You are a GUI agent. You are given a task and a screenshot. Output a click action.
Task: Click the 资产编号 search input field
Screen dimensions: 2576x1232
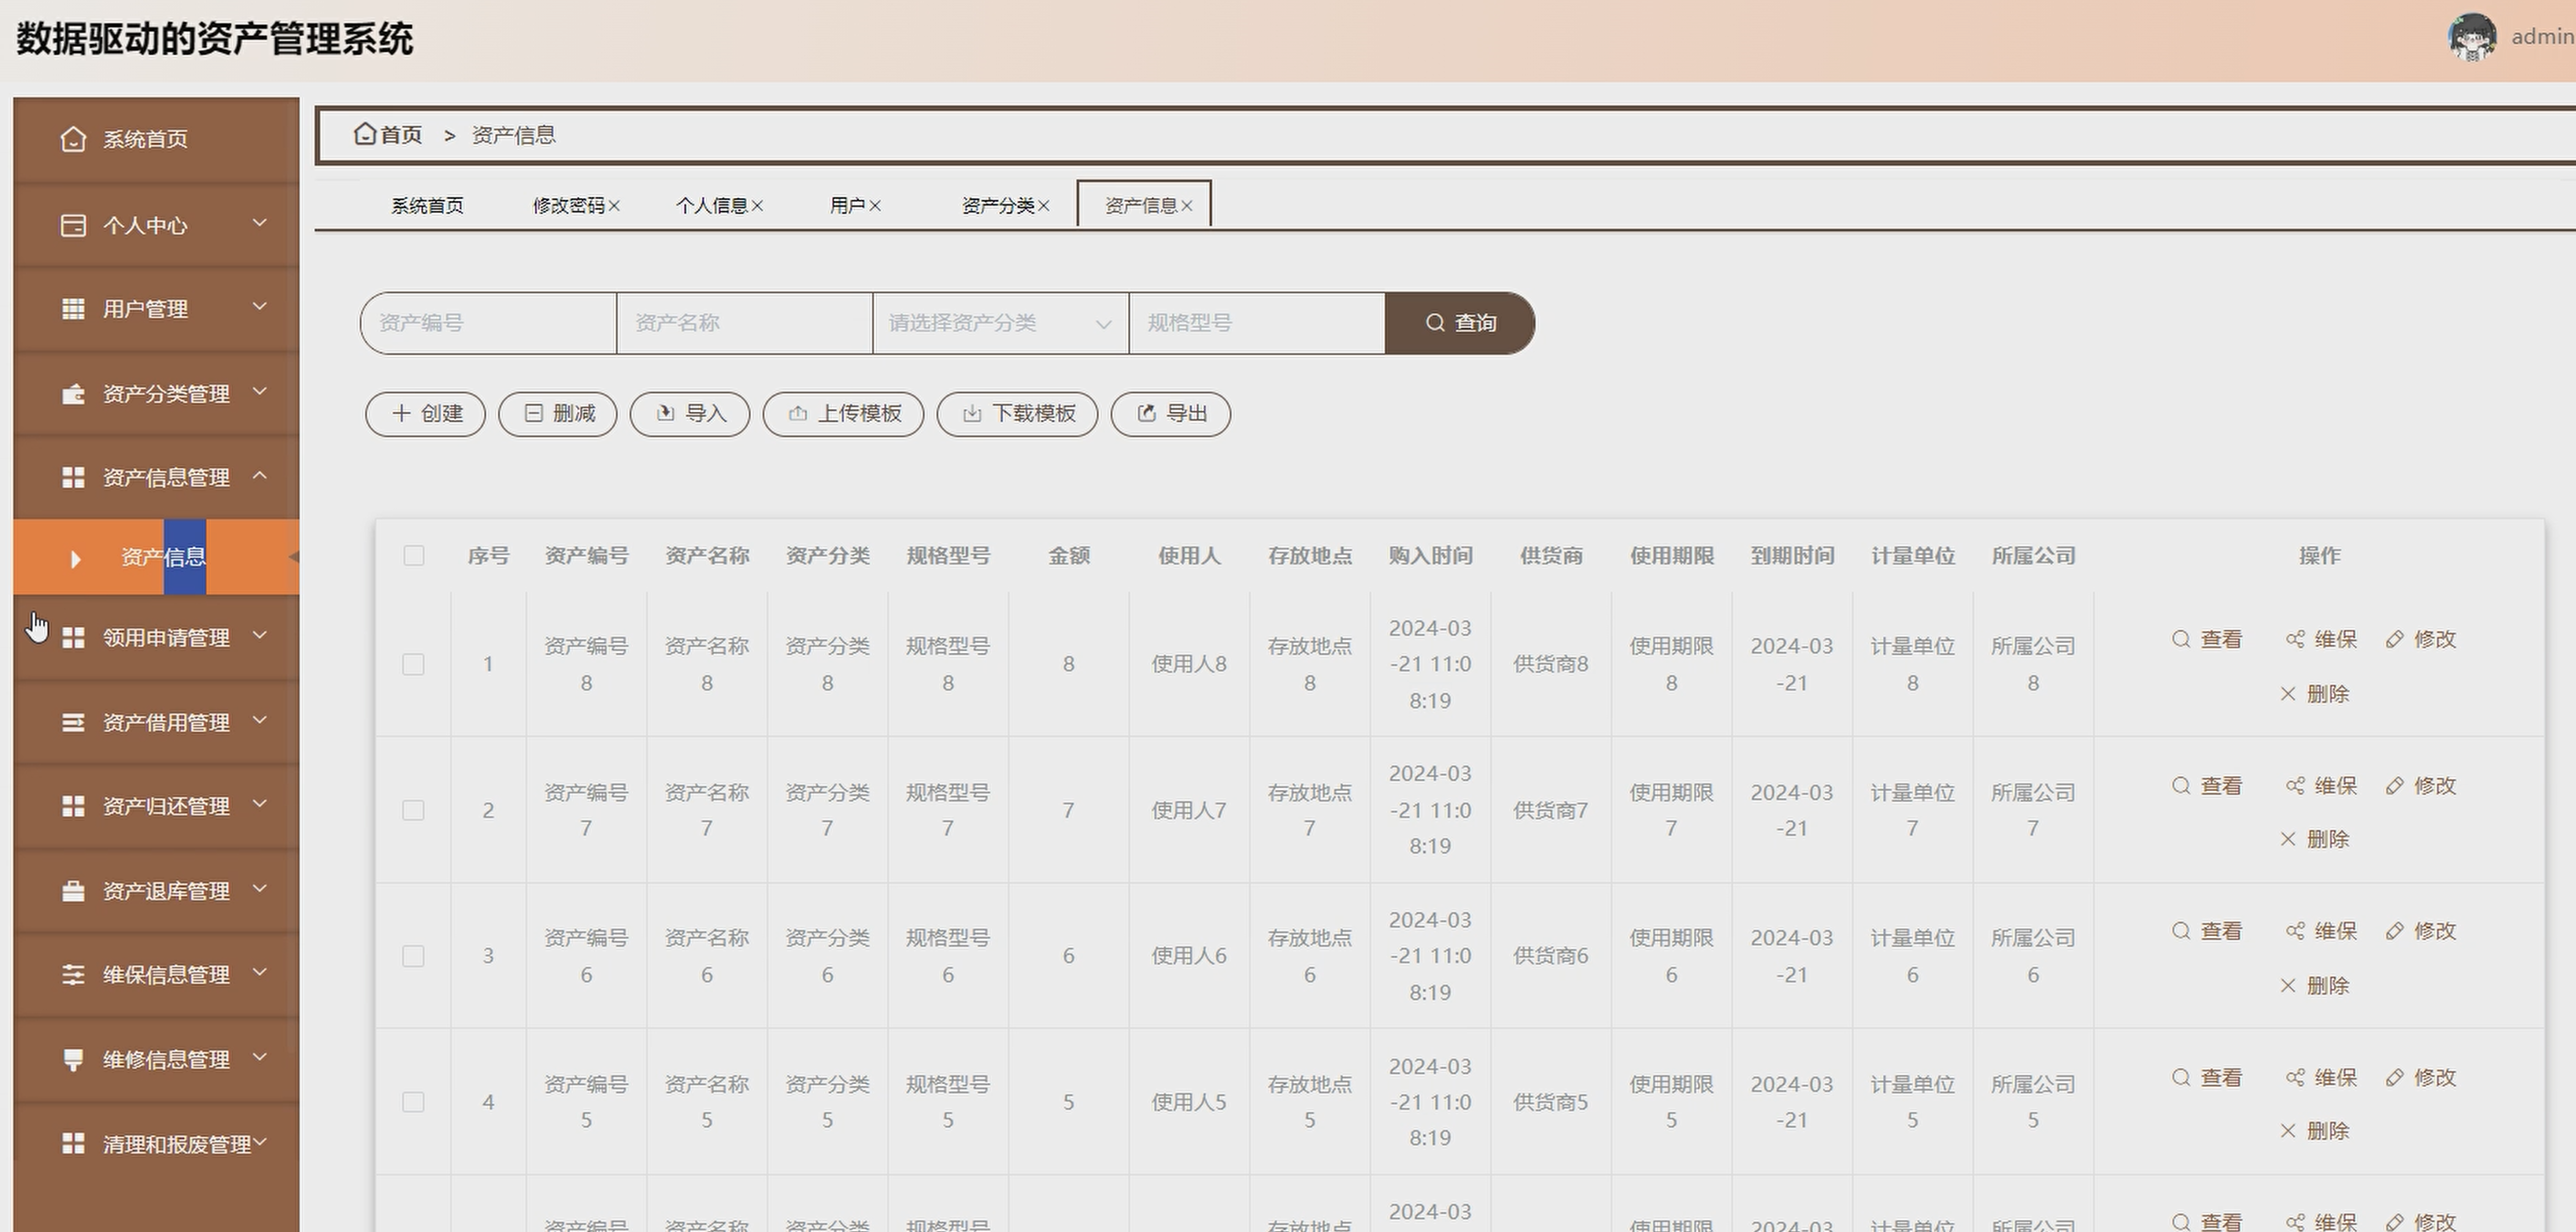tap(488, 324)
